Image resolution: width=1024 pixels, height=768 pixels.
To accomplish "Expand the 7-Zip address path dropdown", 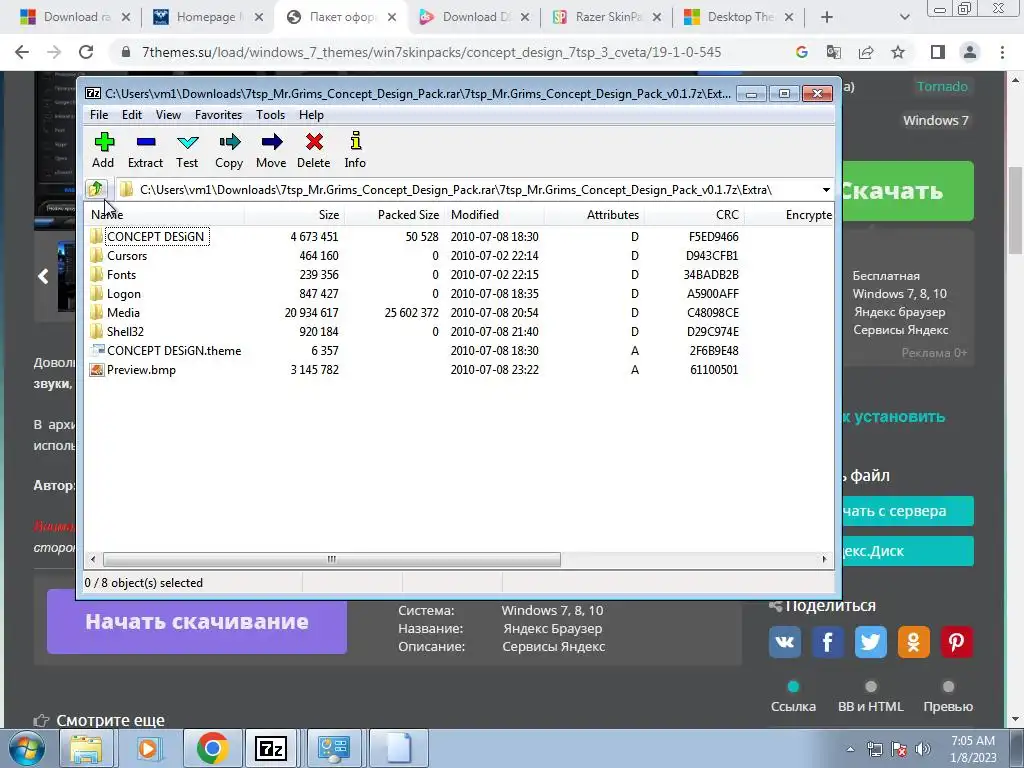I will pyautogui.click(x=826, y=190).
